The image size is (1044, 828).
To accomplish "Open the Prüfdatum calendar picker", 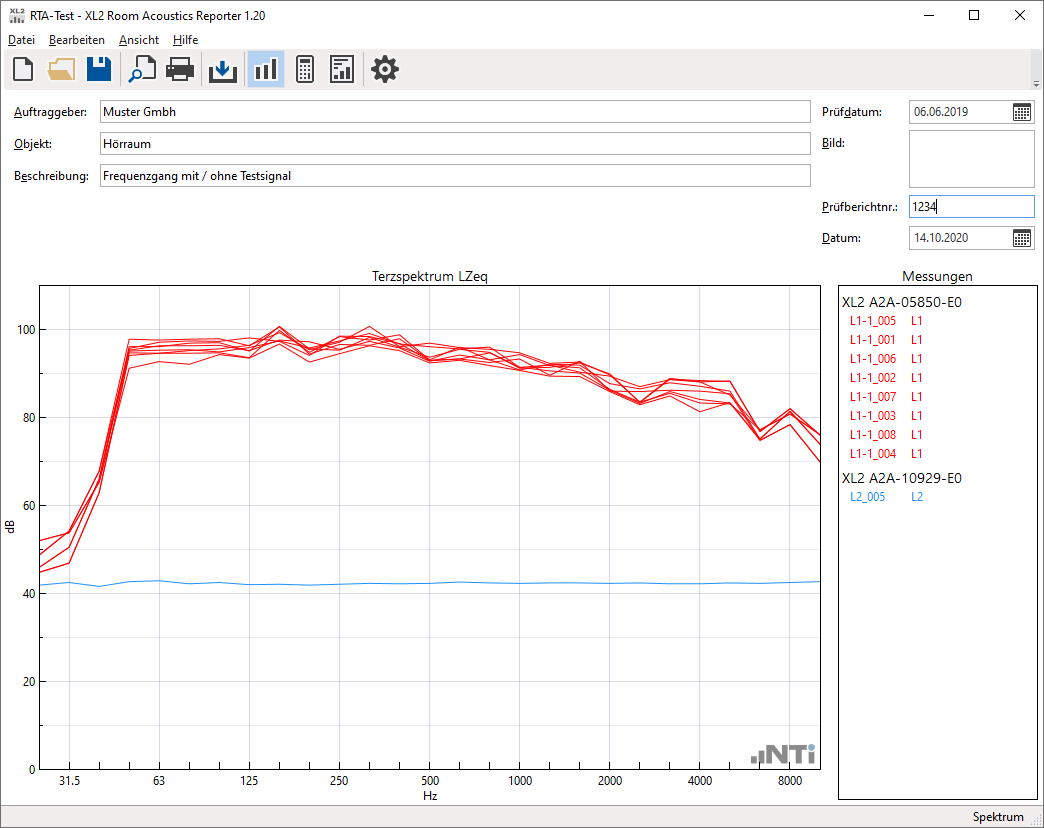I will (x=1022, y=112).
